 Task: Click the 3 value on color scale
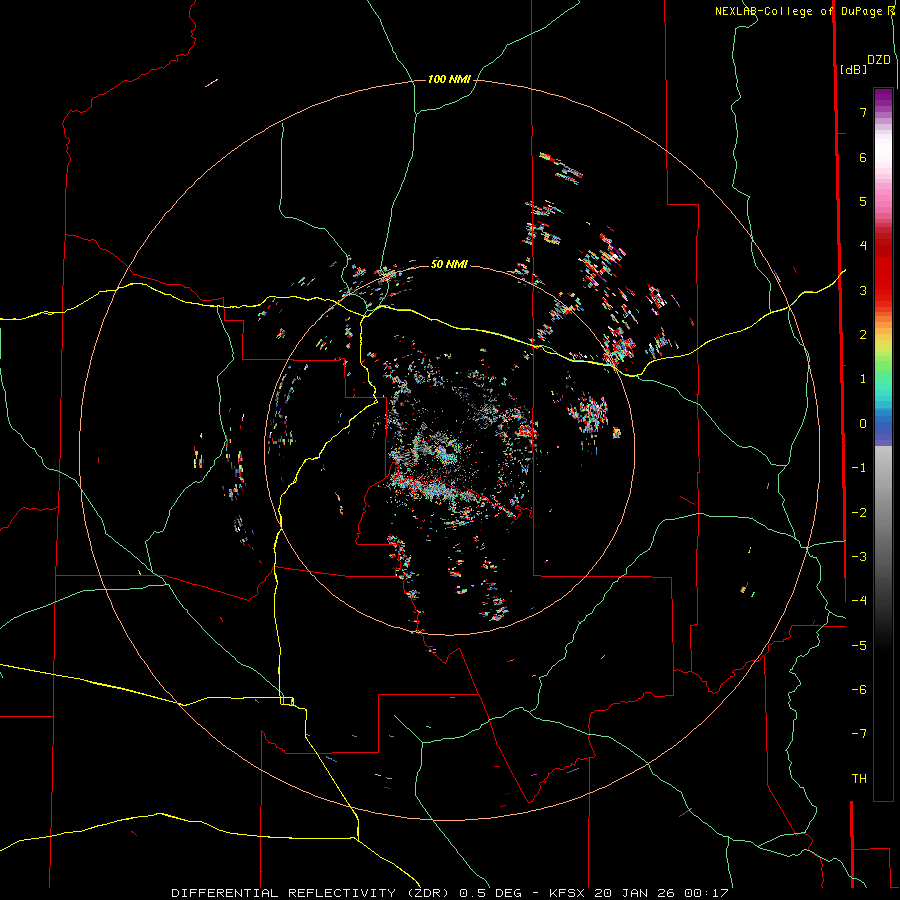[863, 290]
